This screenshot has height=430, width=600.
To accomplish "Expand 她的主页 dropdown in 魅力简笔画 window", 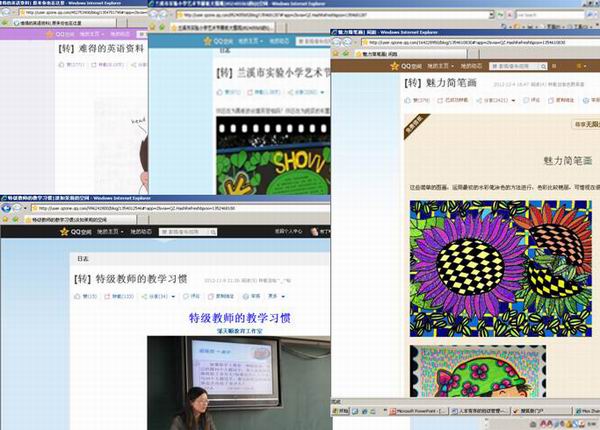I will tap(453, 67).
